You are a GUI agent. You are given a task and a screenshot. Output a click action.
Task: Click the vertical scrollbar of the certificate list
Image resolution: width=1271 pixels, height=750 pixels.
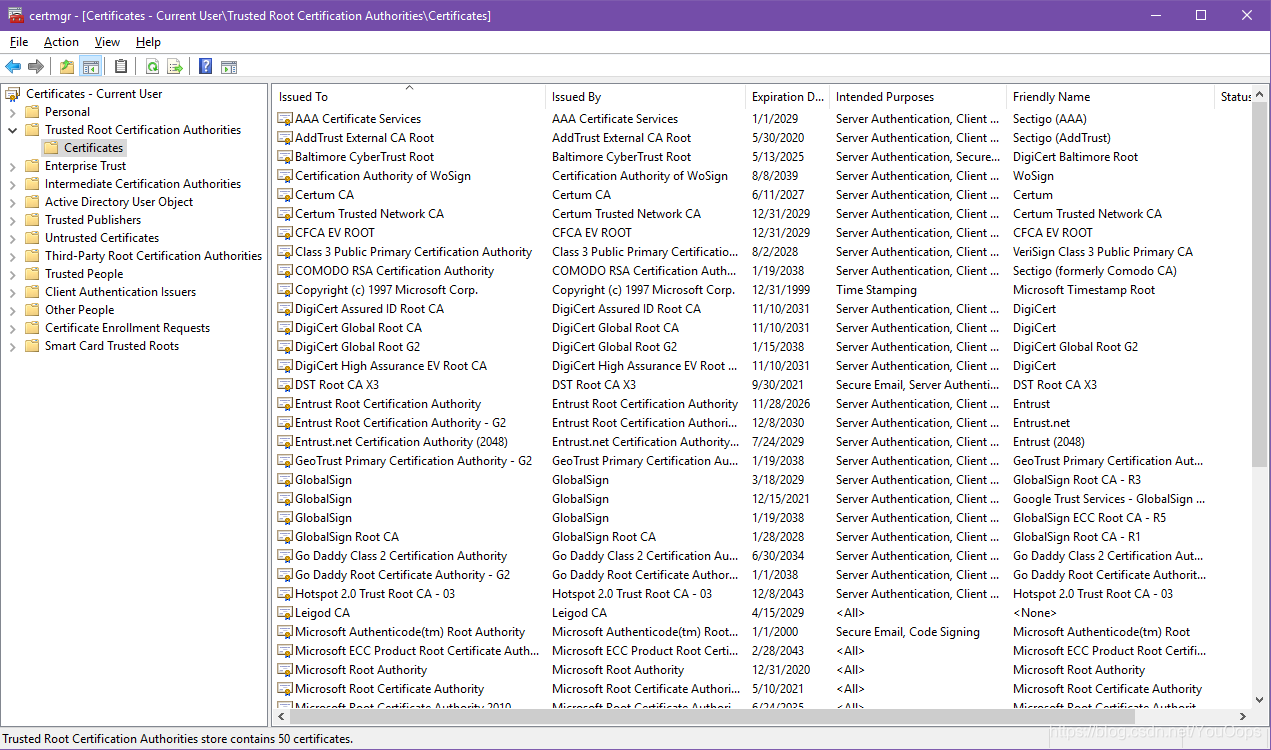click(x=1261, y=285)
